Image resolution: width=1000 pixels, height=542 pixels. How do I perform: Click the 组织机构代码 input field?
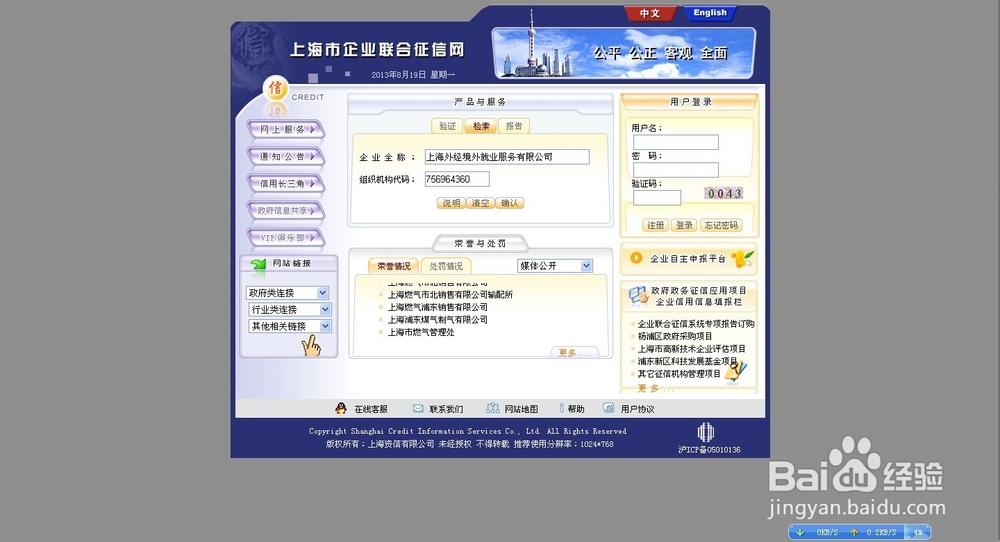pyautogui.click(x=457, y=179)
